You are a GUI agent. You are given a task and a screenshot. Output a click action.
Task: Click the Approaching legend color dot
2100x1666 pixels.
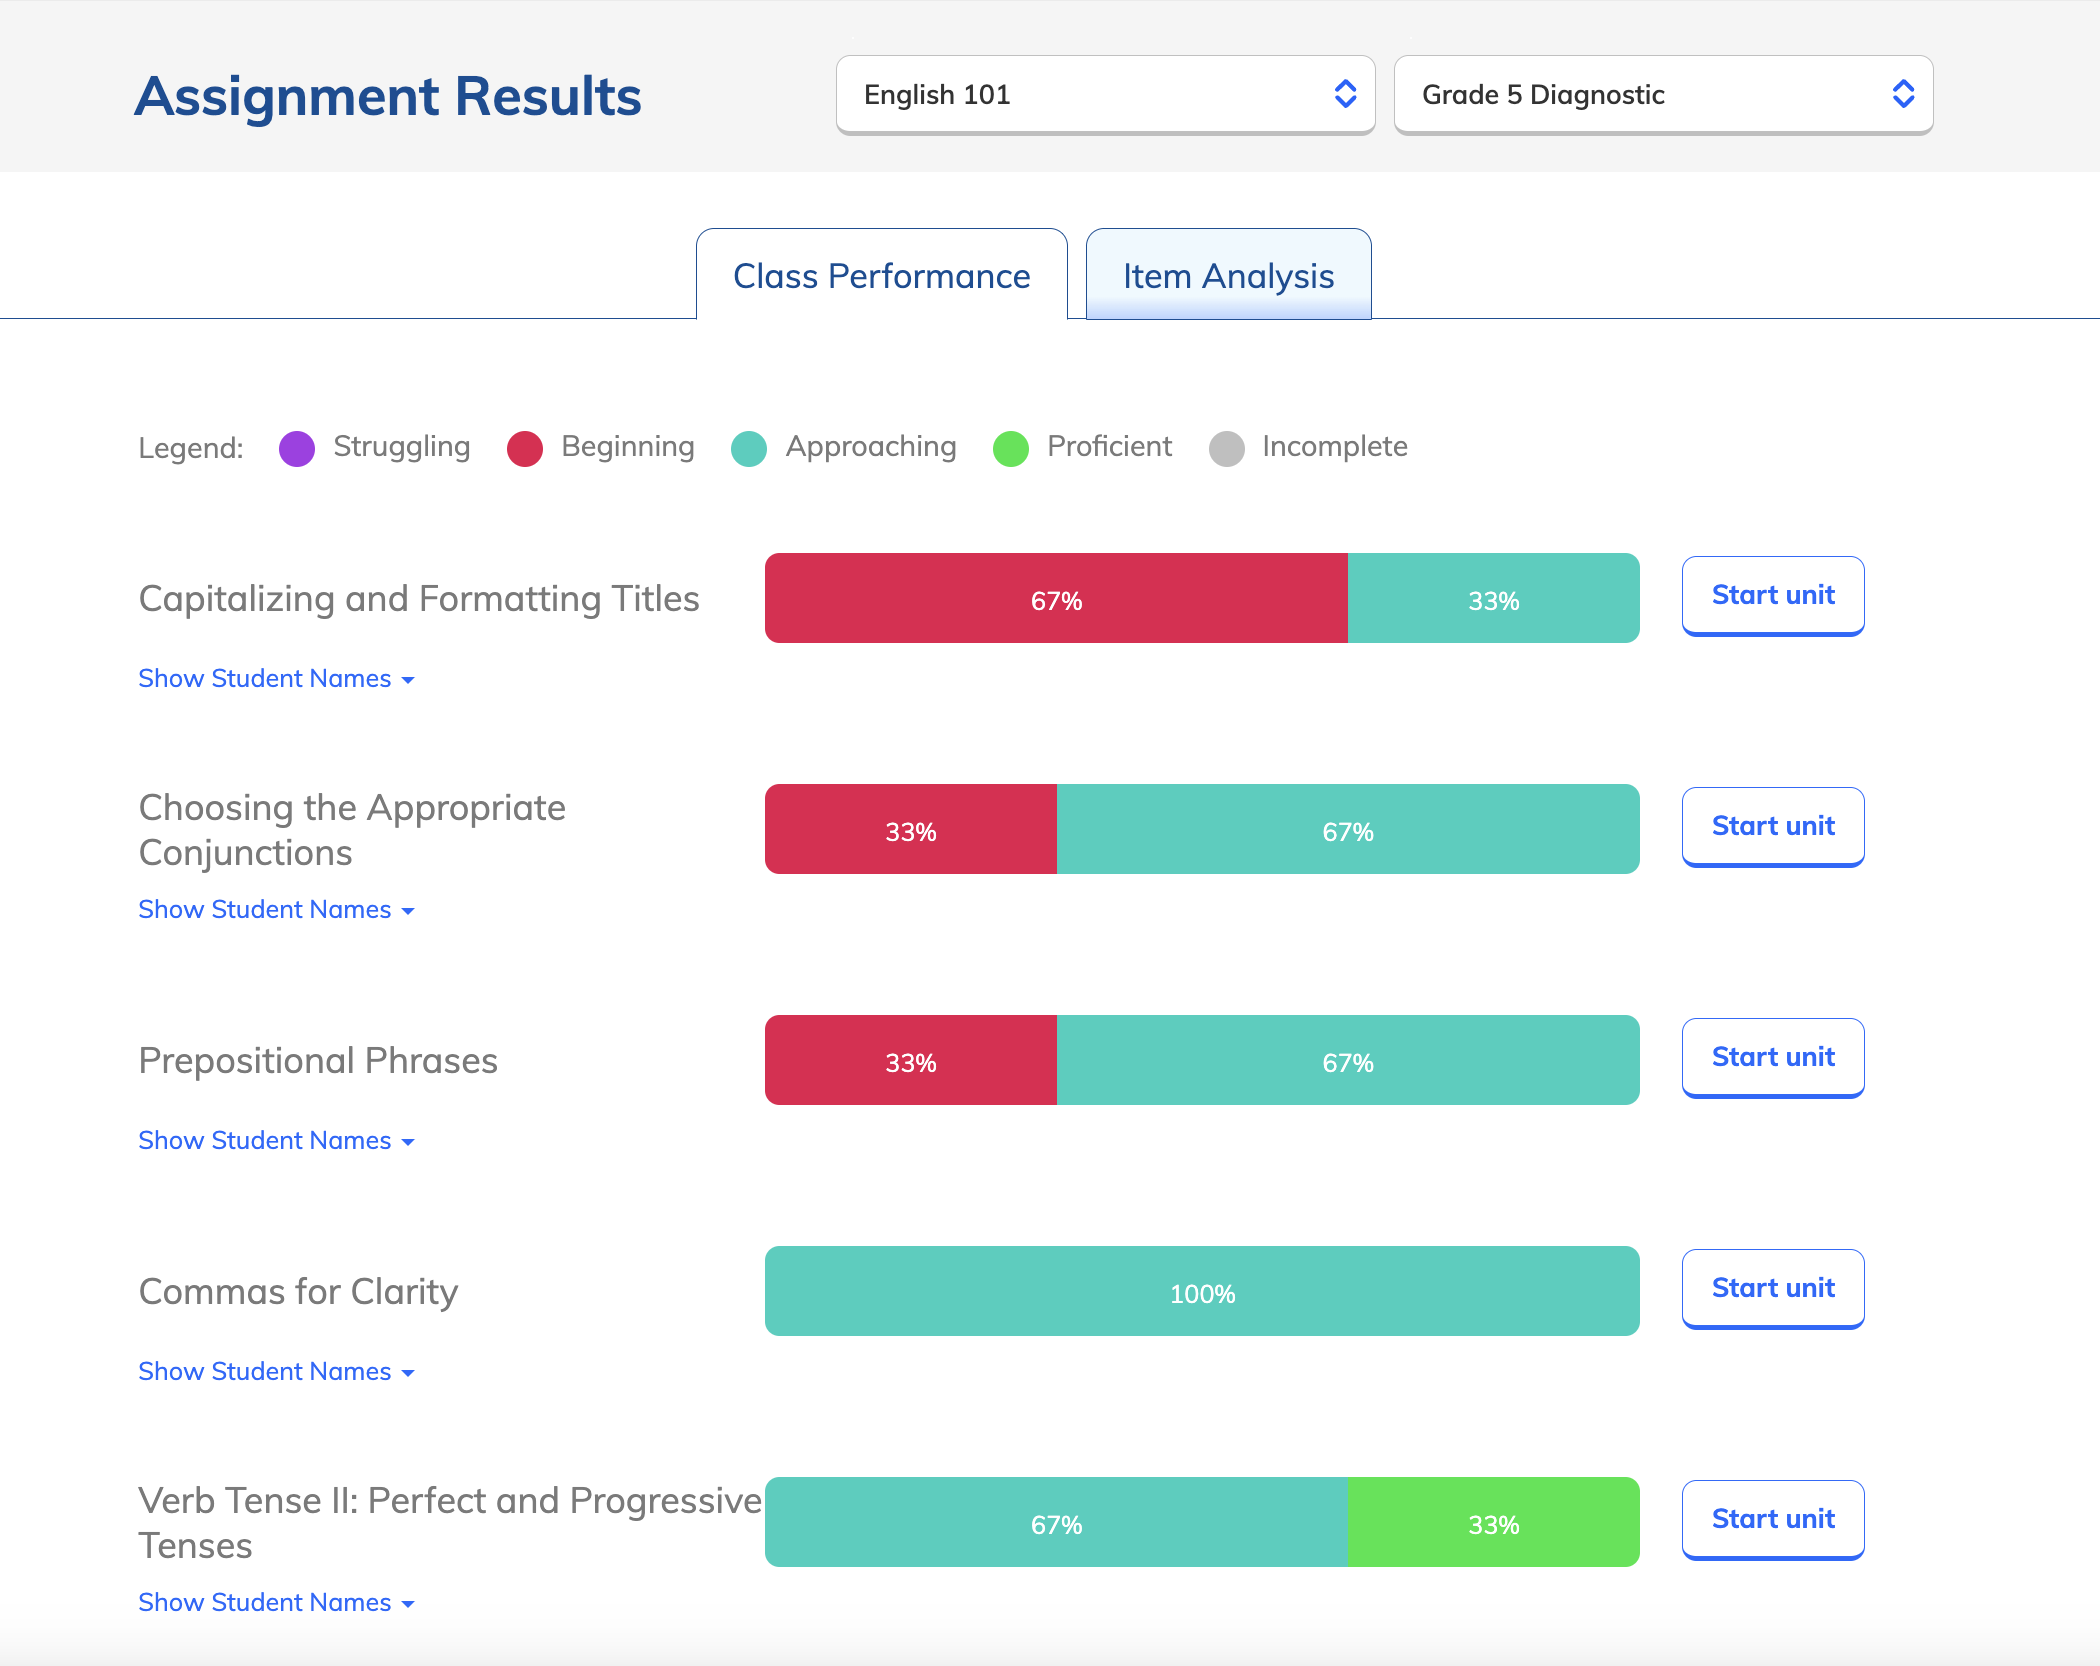pyautogui.click(x=749, y=448)
